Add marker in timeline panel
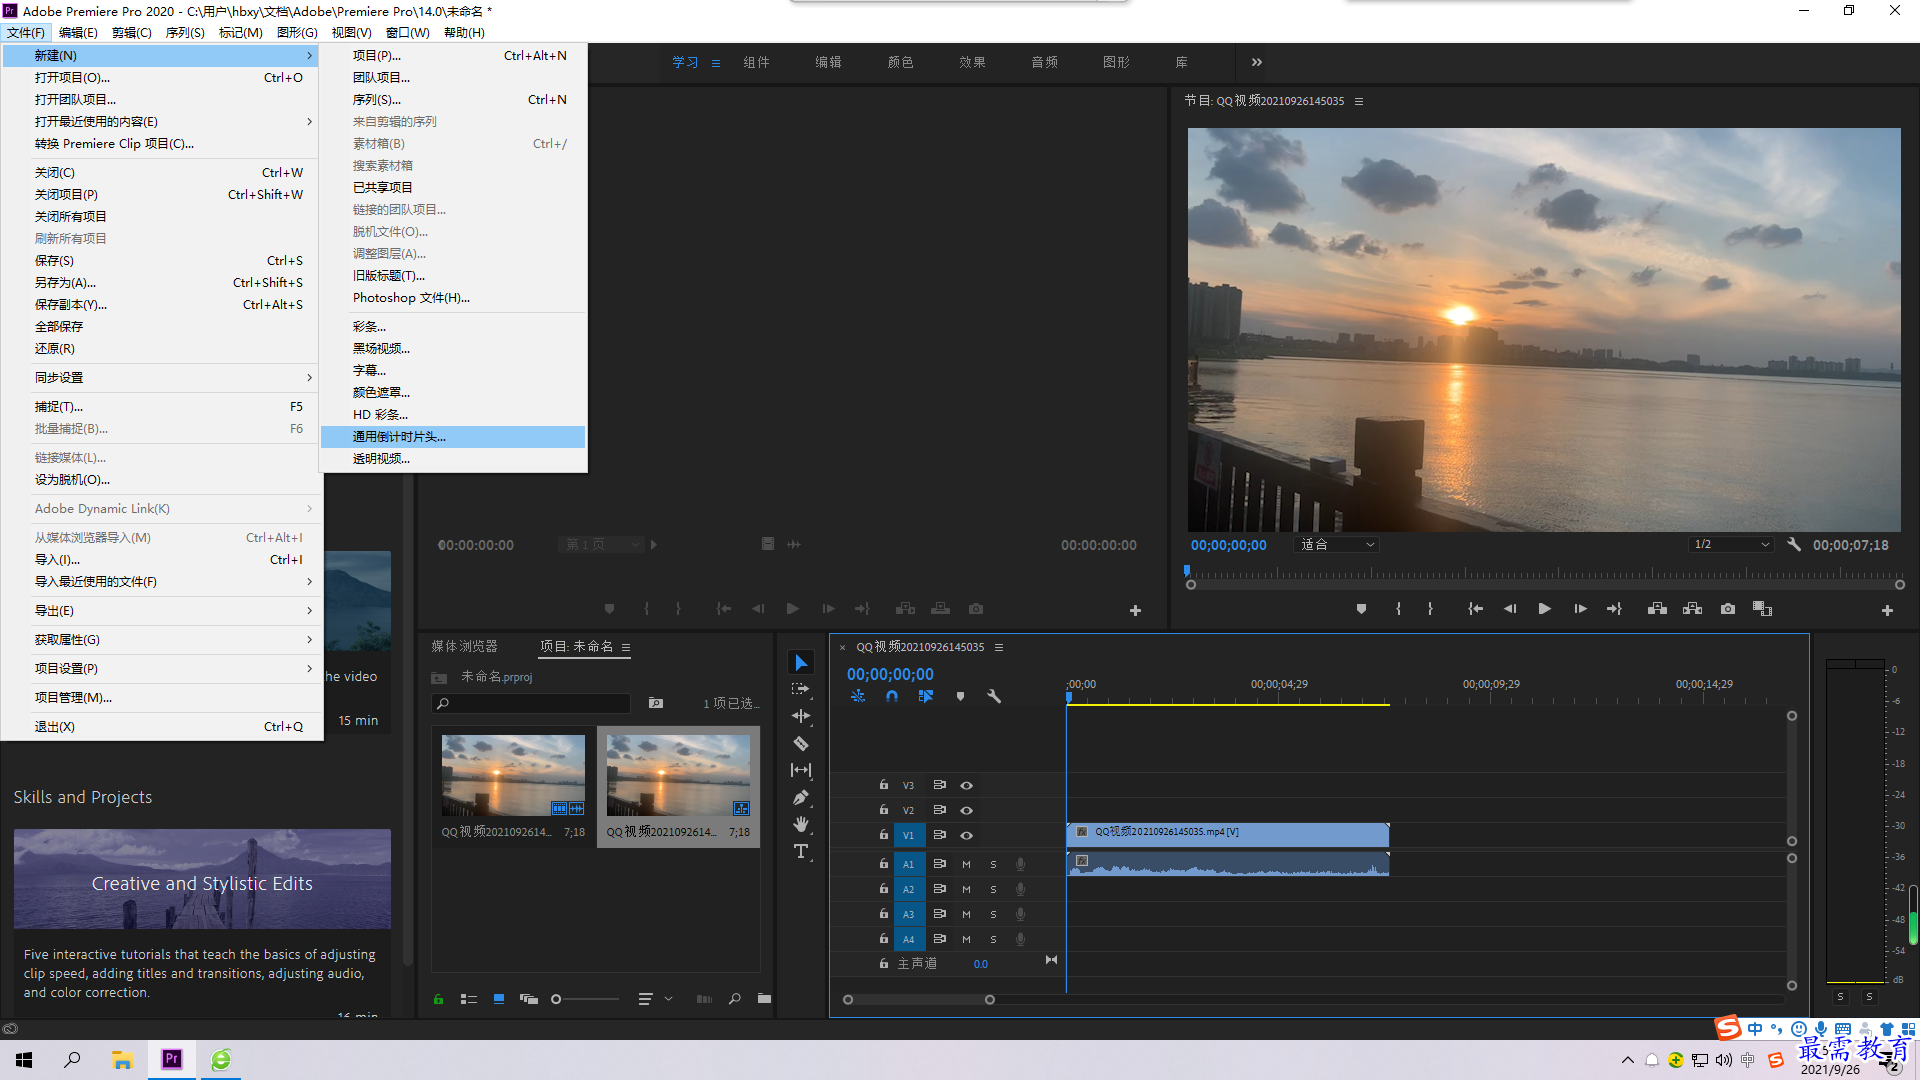This screenshot has height=1080, width=1920. click(x=960, y=696)
